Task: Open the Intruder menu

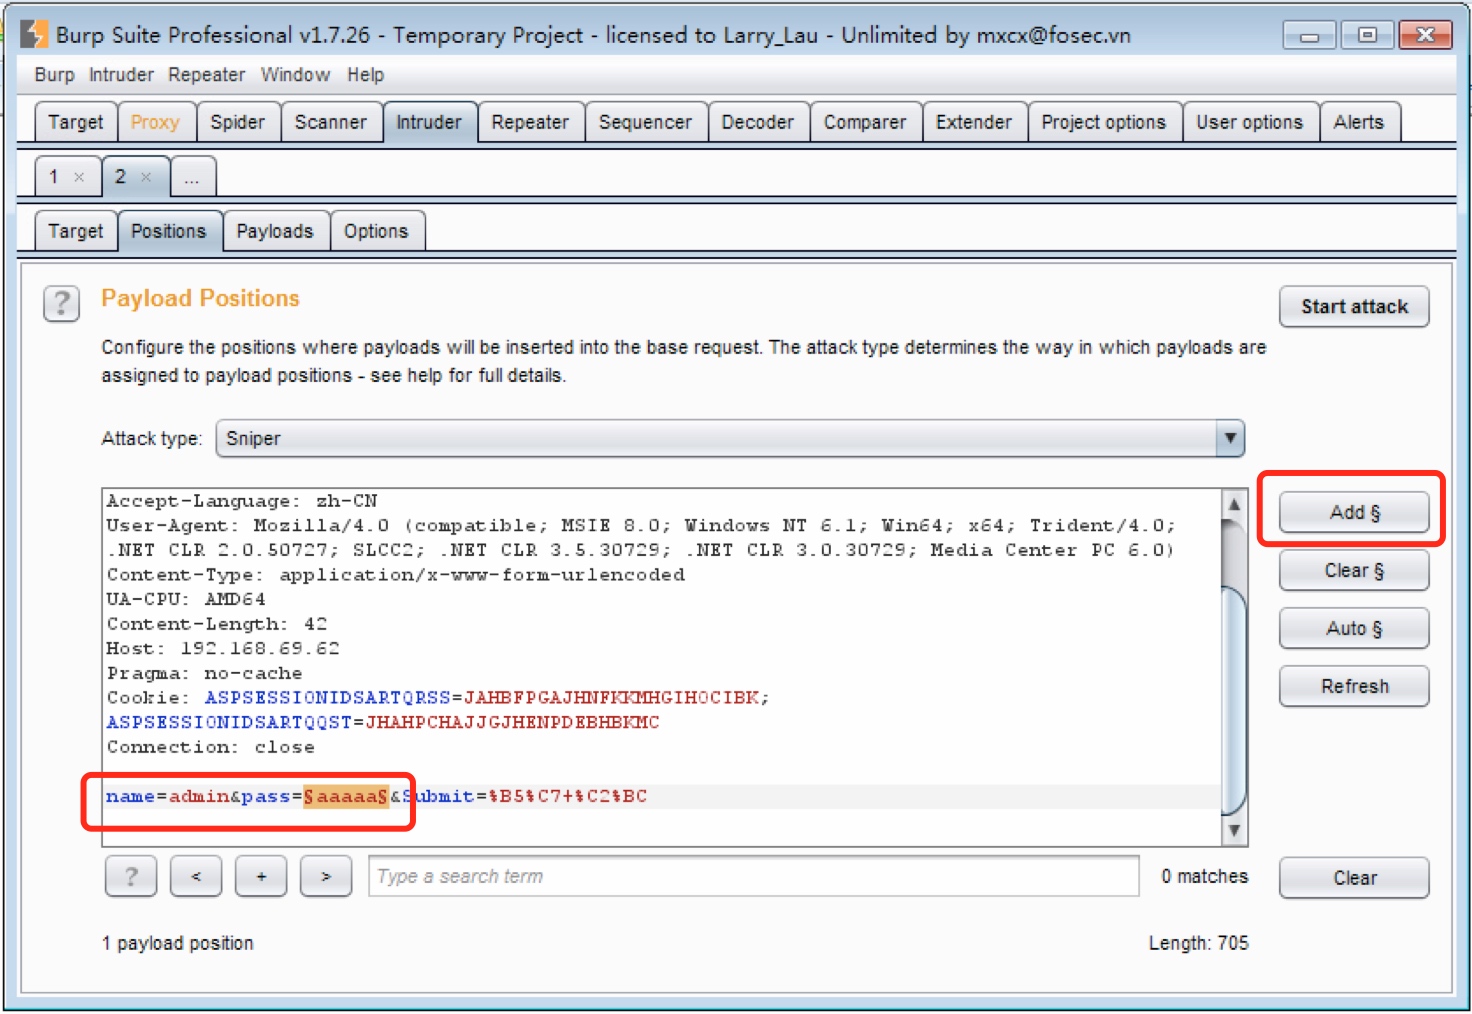Action: tap(121, 75)
